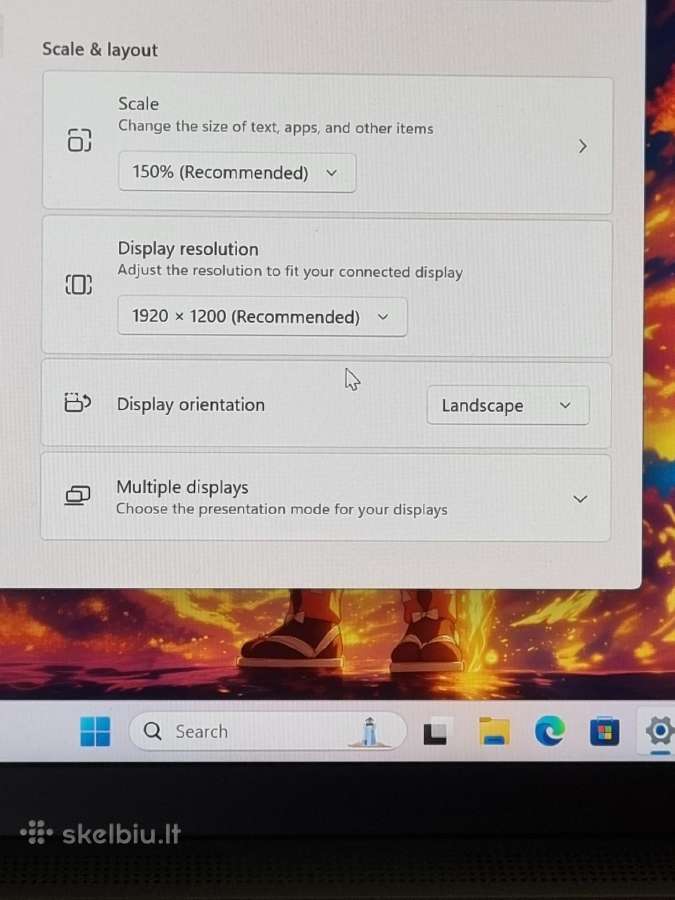
Task: Click the magnifier icon in taskbar search
Action: click(x=152, y=731)
